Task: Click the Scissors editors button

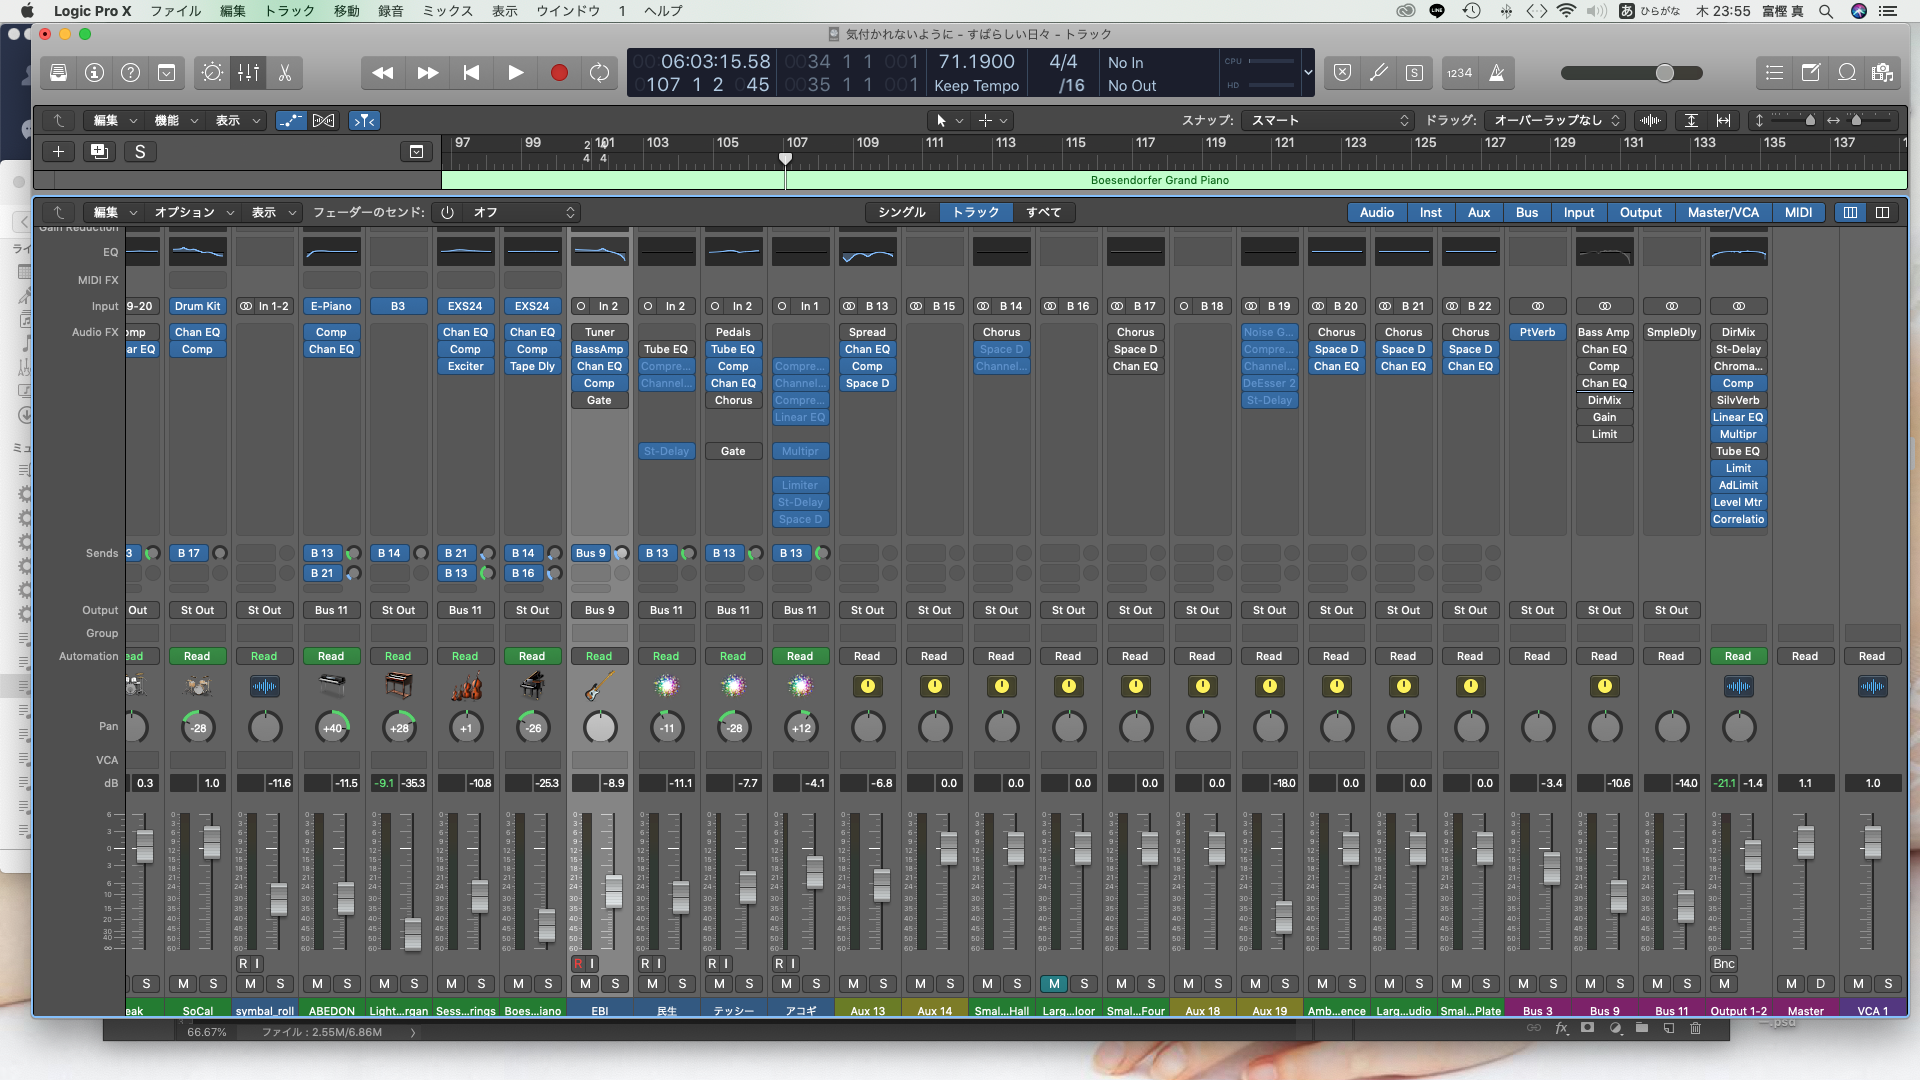Action: coord(285,73)
